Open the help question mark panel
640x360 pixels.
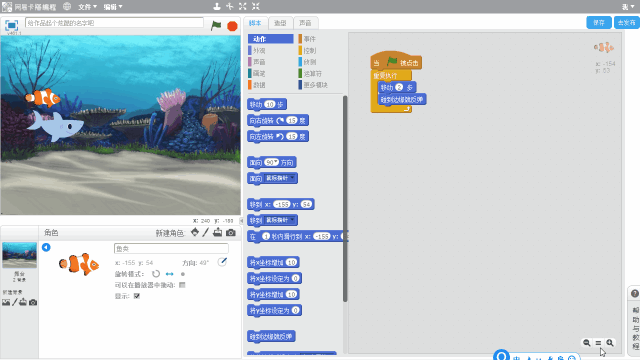pos(635,293)
